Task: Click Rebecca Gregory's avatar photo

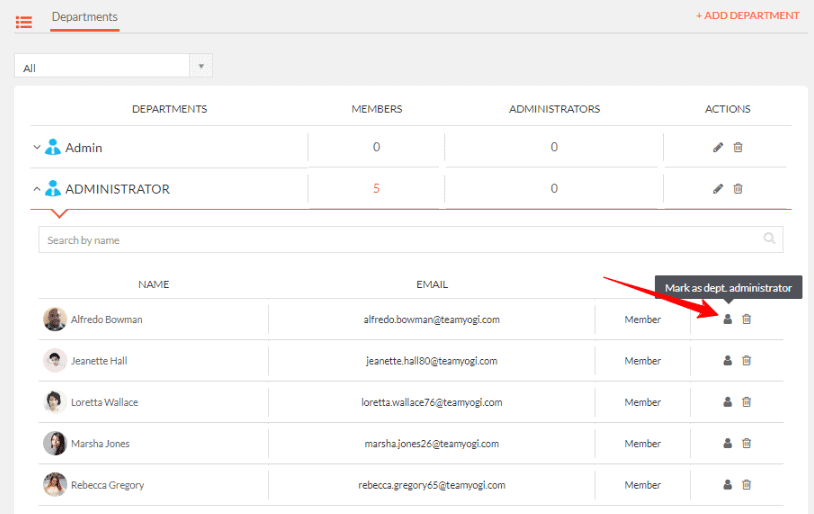Action: [55, 485]
